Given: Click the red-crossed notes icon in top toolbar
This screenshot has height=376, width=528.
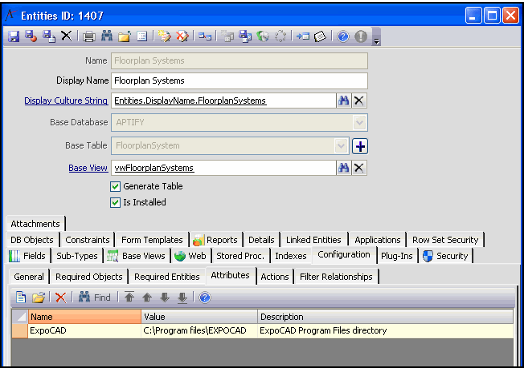Looking at the screenshot, I should pos(183,36).
